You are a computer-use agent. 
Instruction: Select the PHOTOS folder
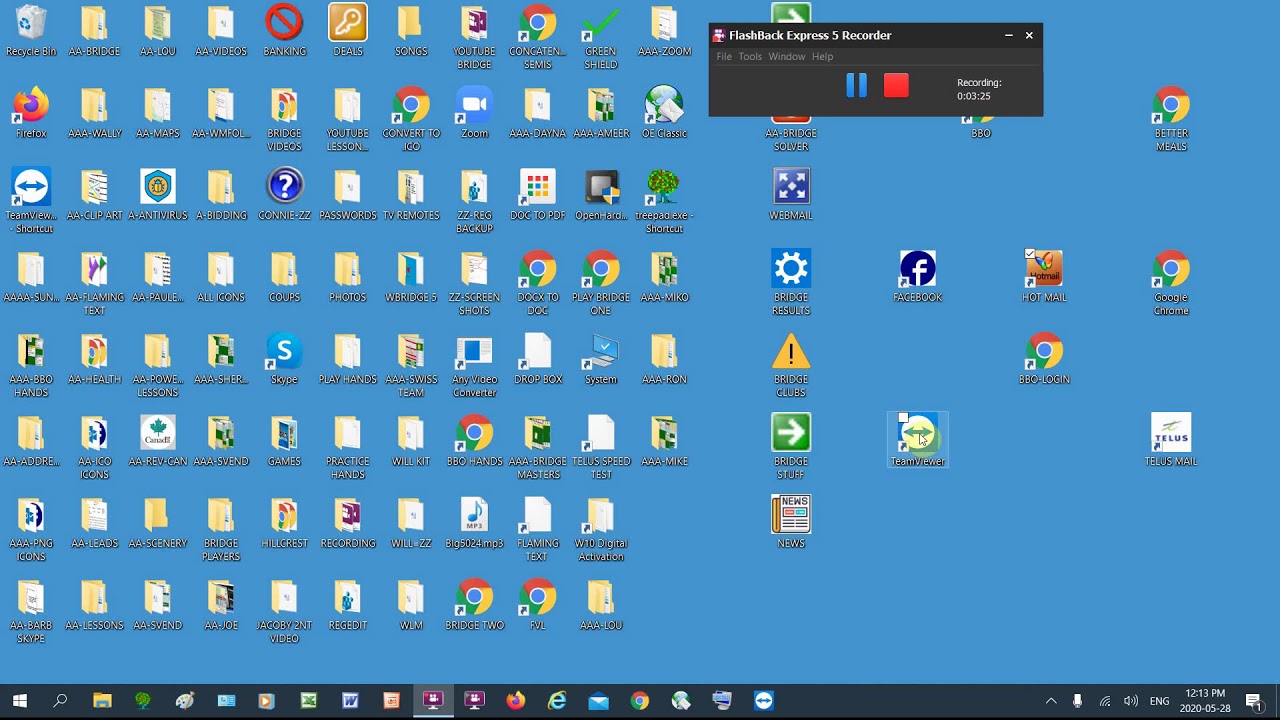pos(348,277)
